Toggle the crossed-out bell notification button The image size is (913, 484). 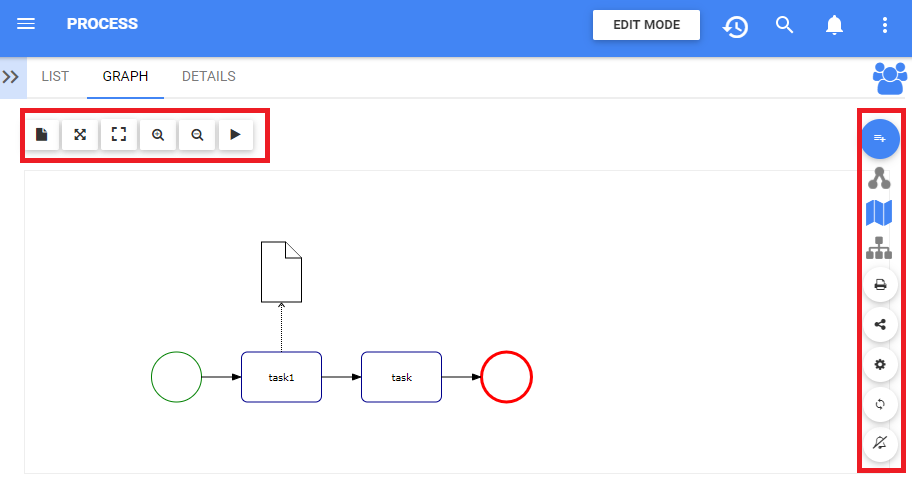click(x=880, y=442)
